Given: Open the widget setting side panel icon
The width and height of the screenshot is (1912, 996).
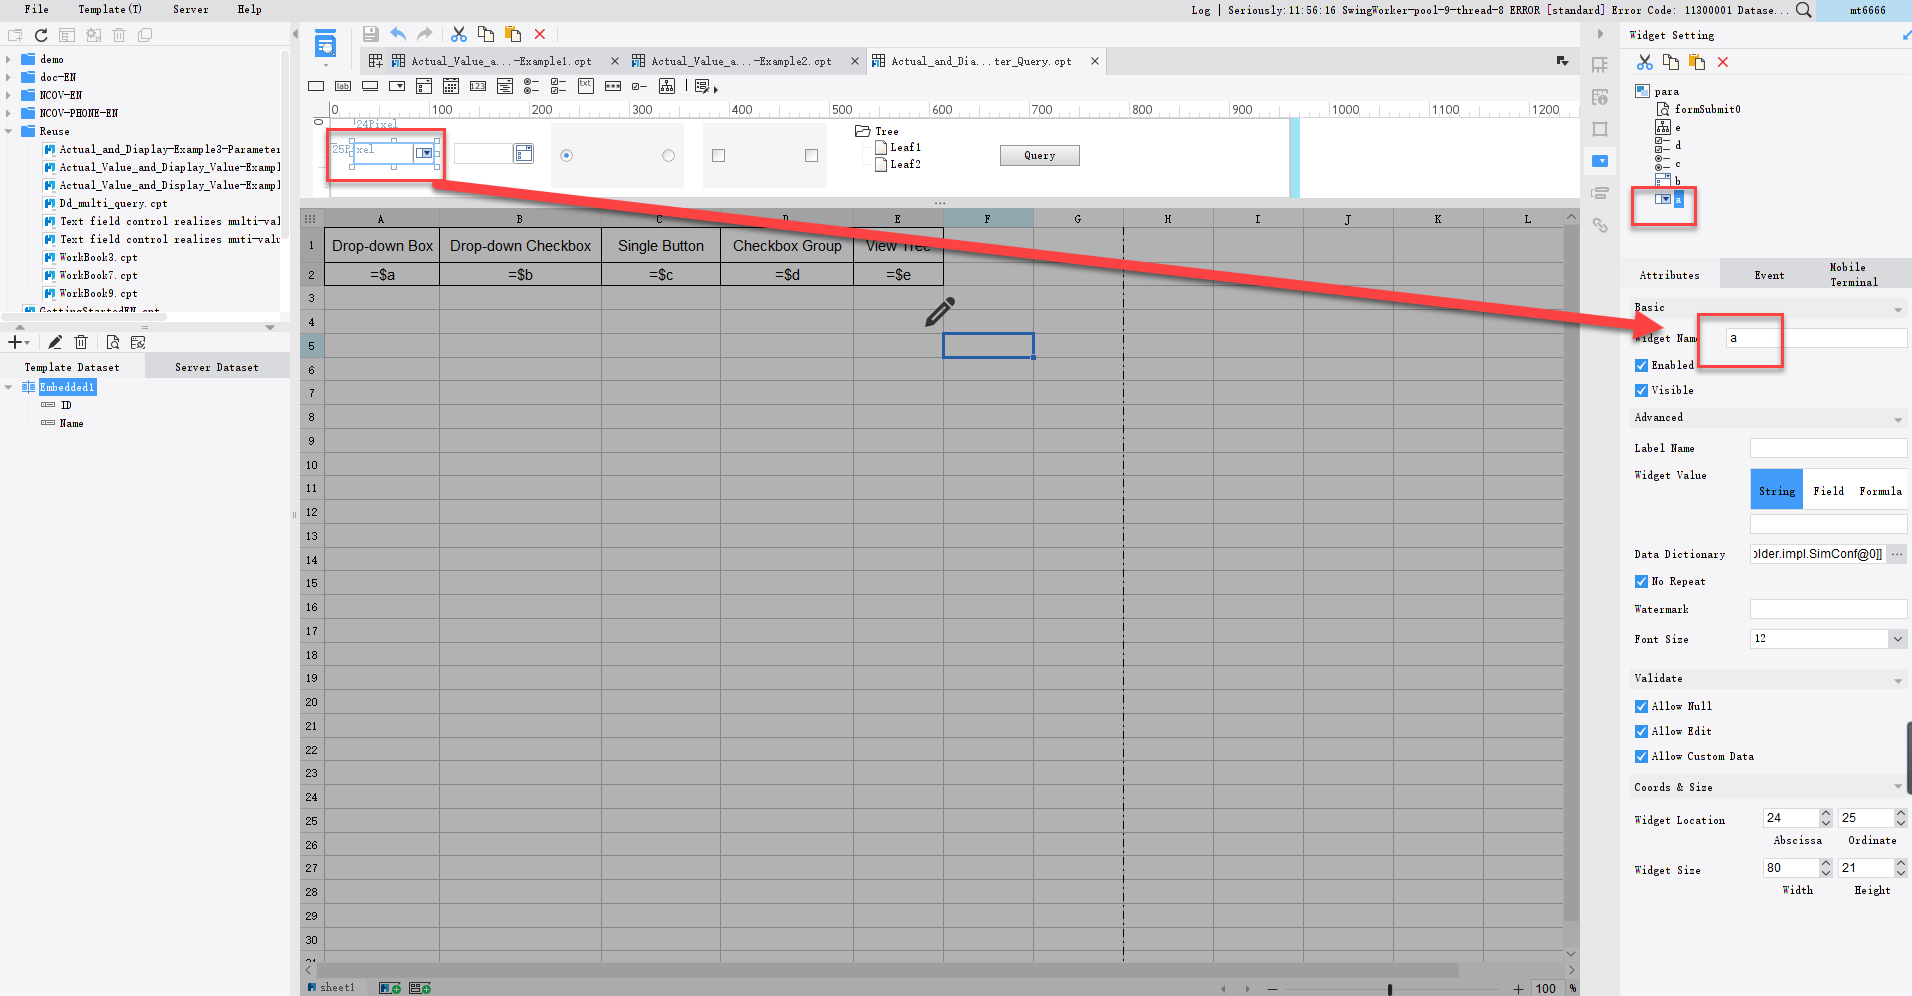Looking at the screenshot, I should click(1600, 161).
